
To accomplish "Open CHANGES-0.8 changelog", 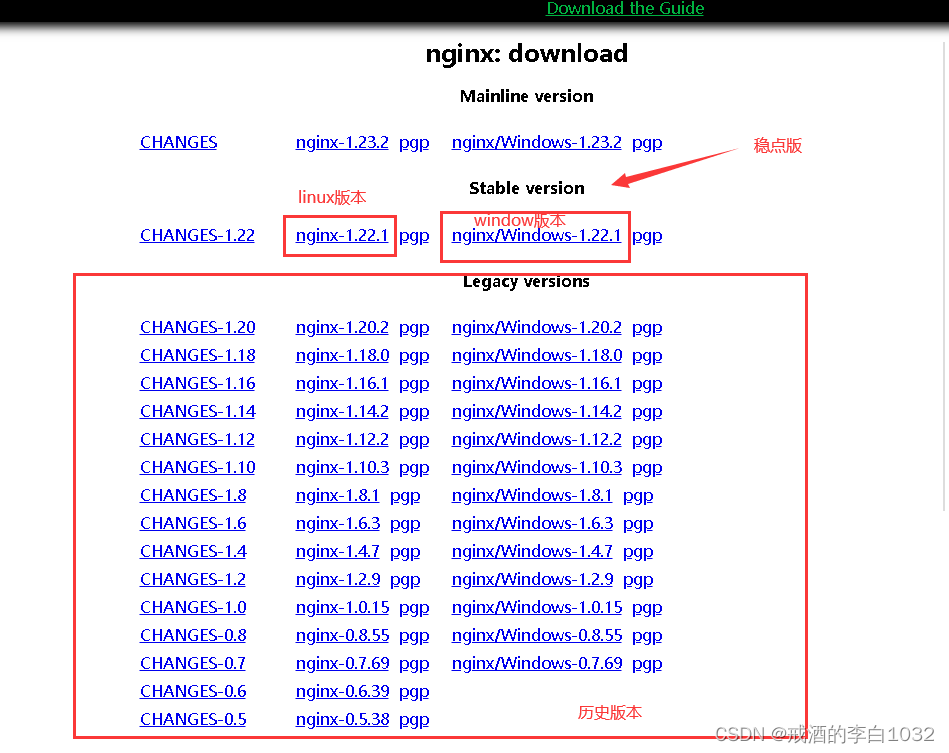I will pos(193,636).
